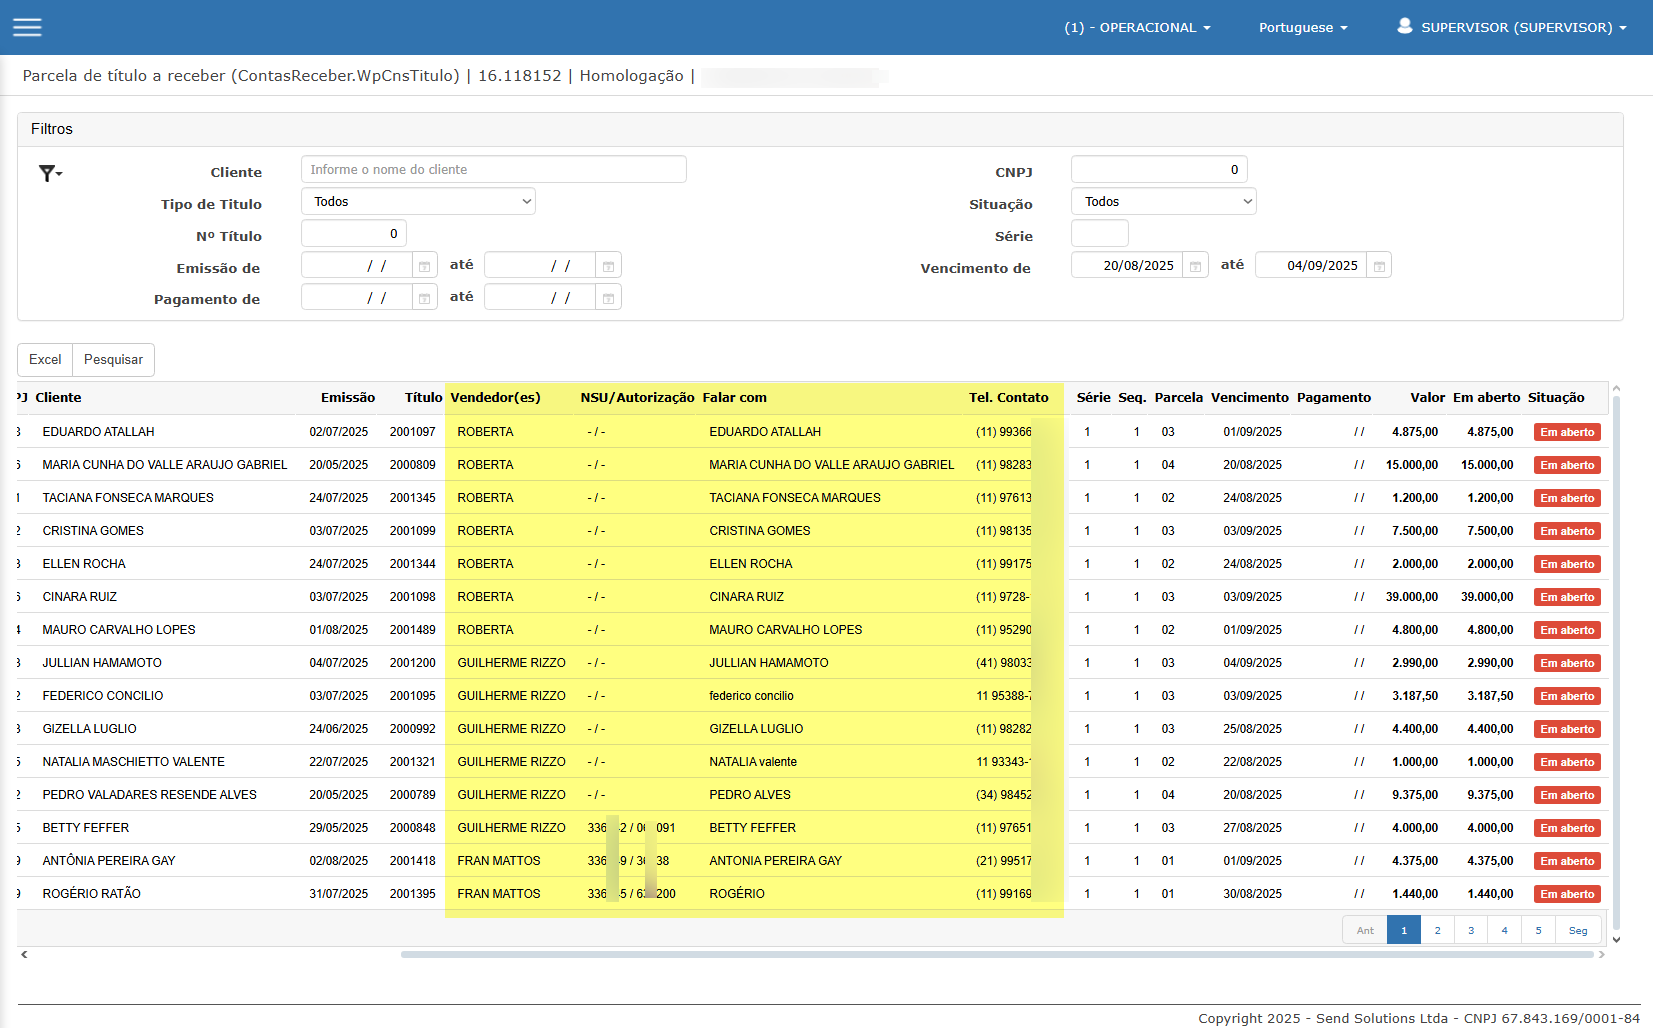Screen dimensions: 1653x1028
Task: Select current page 1 in pagination
Action: coord(1404,930)
